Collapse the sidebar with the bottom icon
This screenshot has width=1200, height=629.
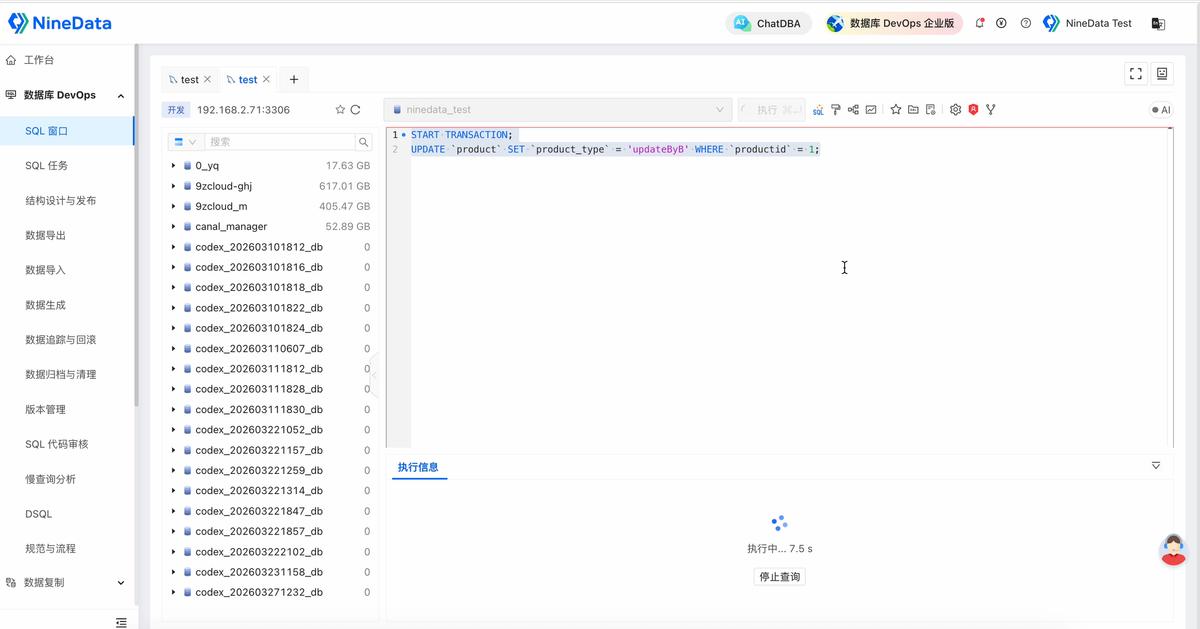(121, 622)
